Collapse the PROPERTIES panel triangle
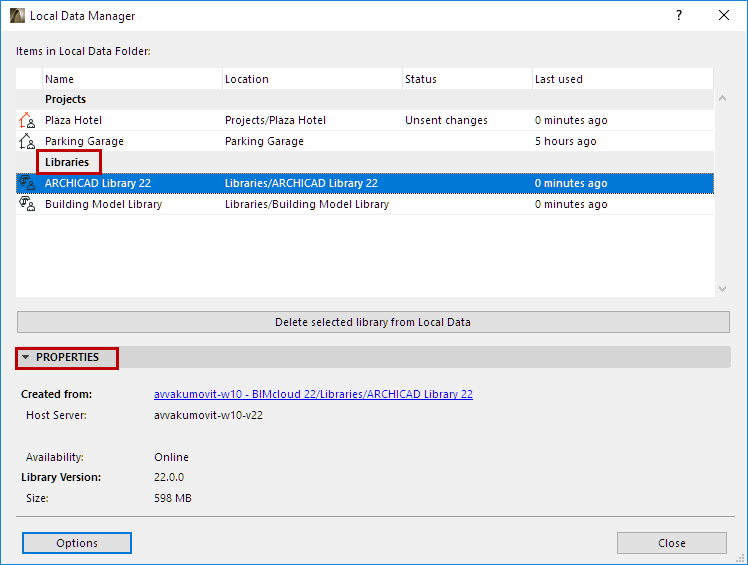Viewport: 748px width, 565px height. pyautogui.click(x=26, y=357)
